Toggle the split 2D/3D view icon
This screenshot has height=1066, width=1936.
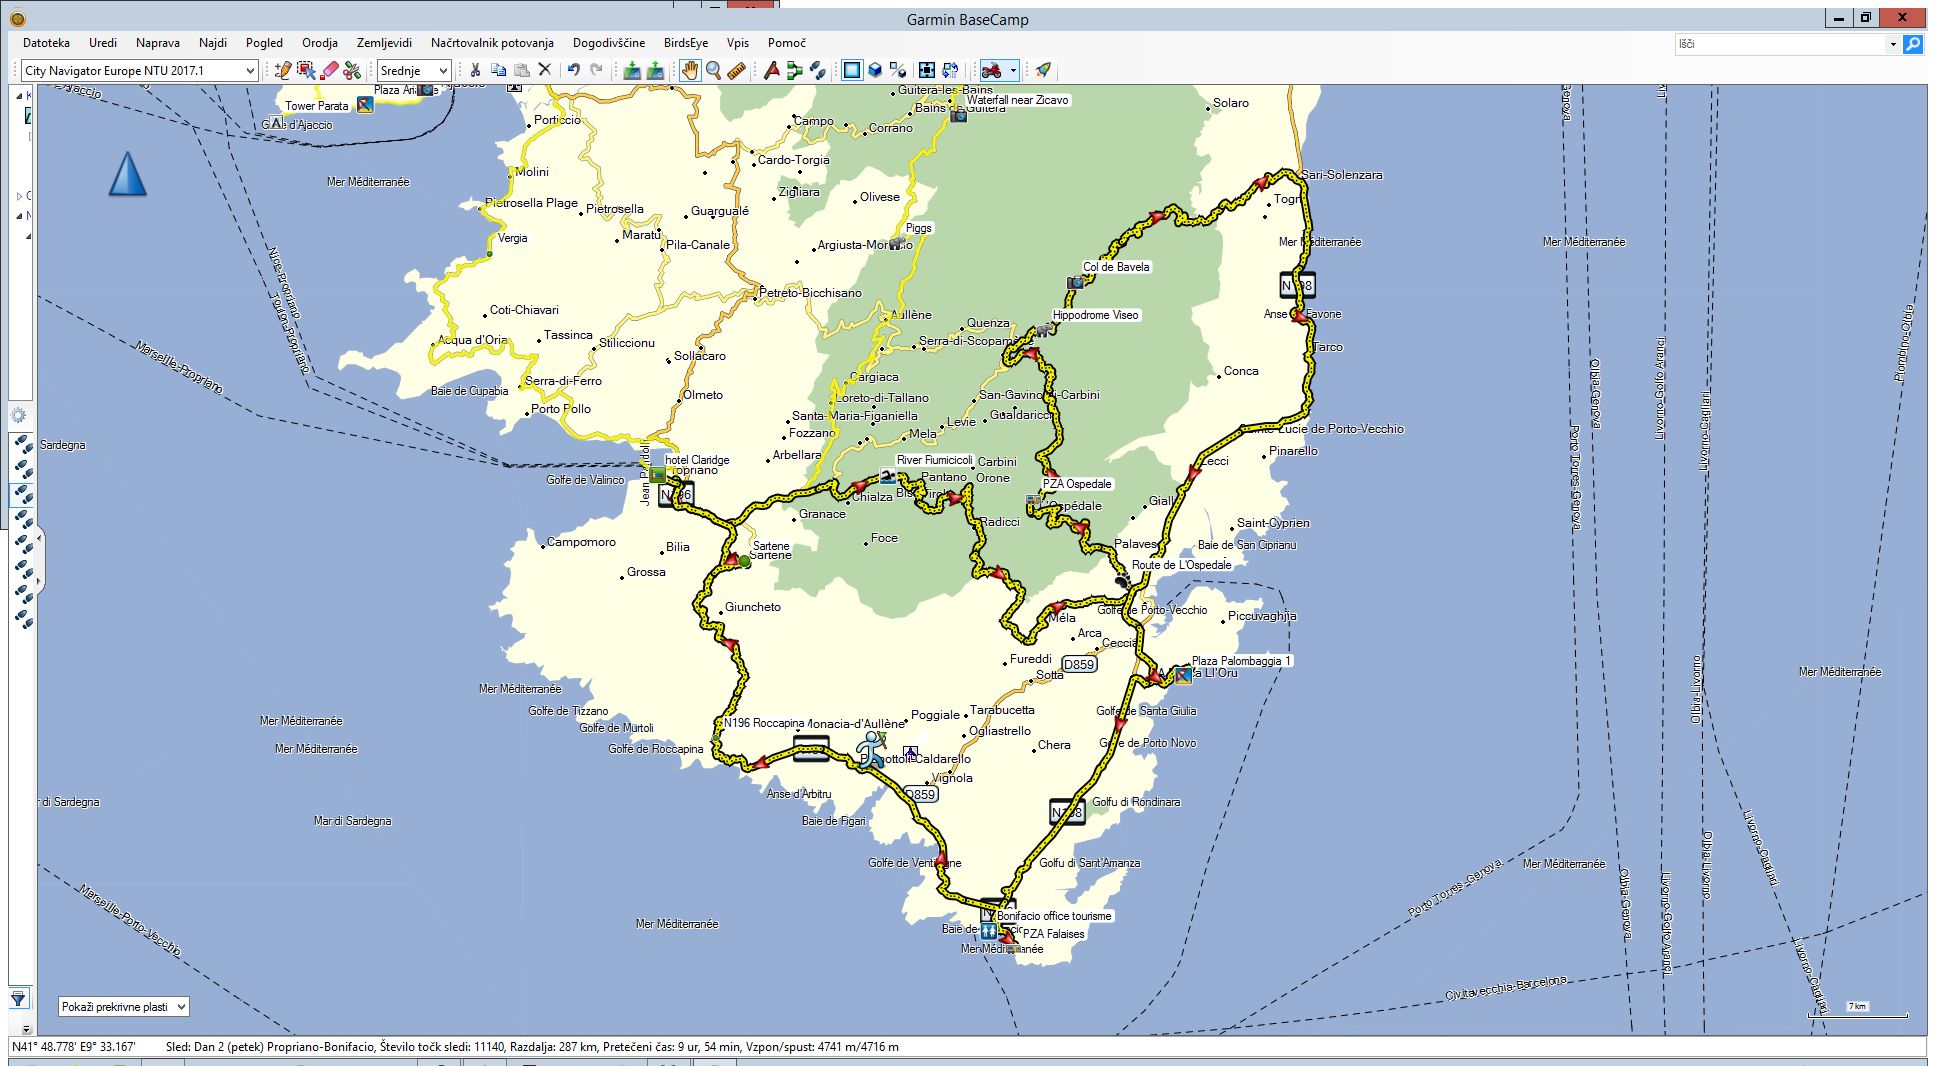[898, 70]
